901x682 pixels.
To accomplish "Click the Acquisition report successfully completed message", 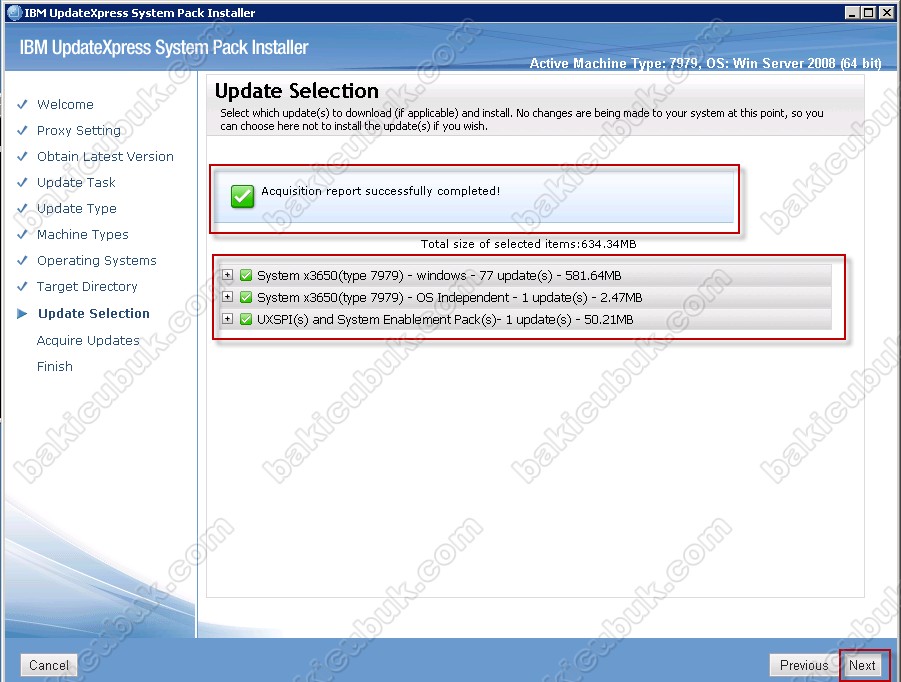I will 380,191.
